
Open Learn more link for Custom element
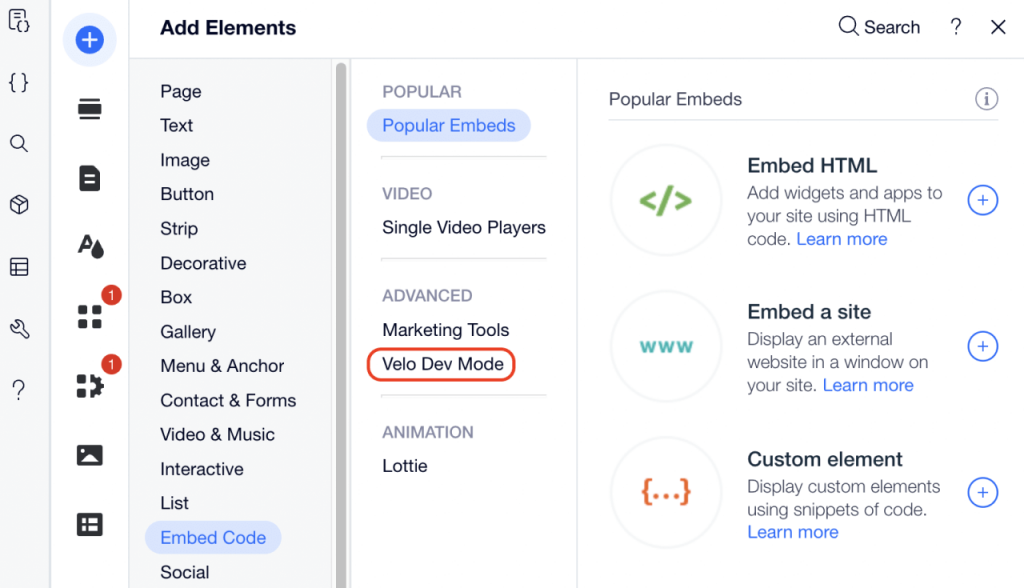point(792,531)
